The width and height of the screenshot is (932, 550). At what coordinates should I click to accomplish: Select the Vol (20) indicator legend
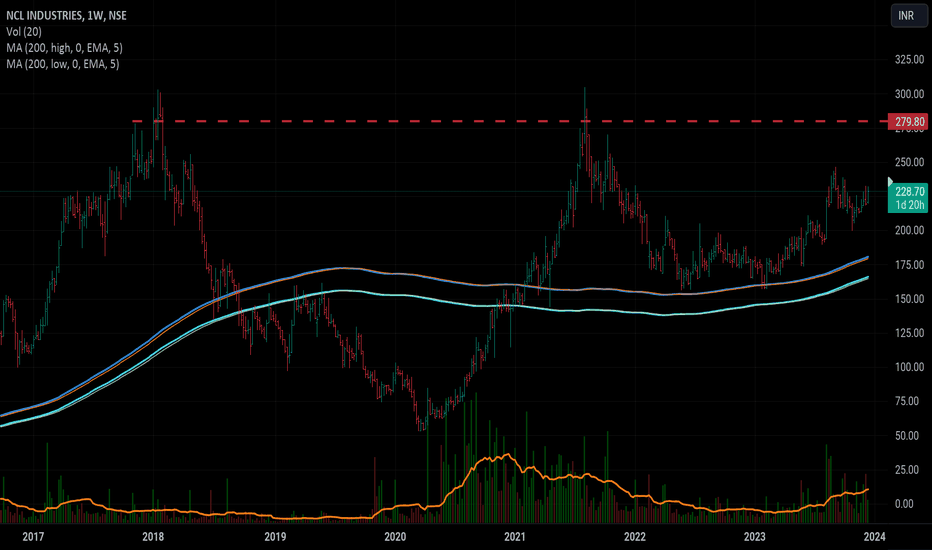click(24, 32)
